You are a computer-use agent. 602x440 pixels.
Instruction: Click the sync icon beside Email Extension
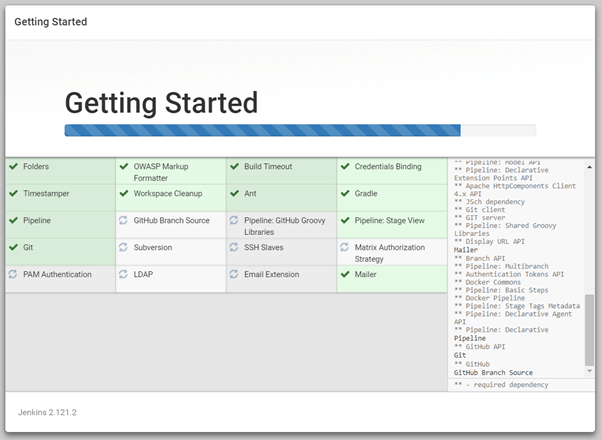point(234,274)
